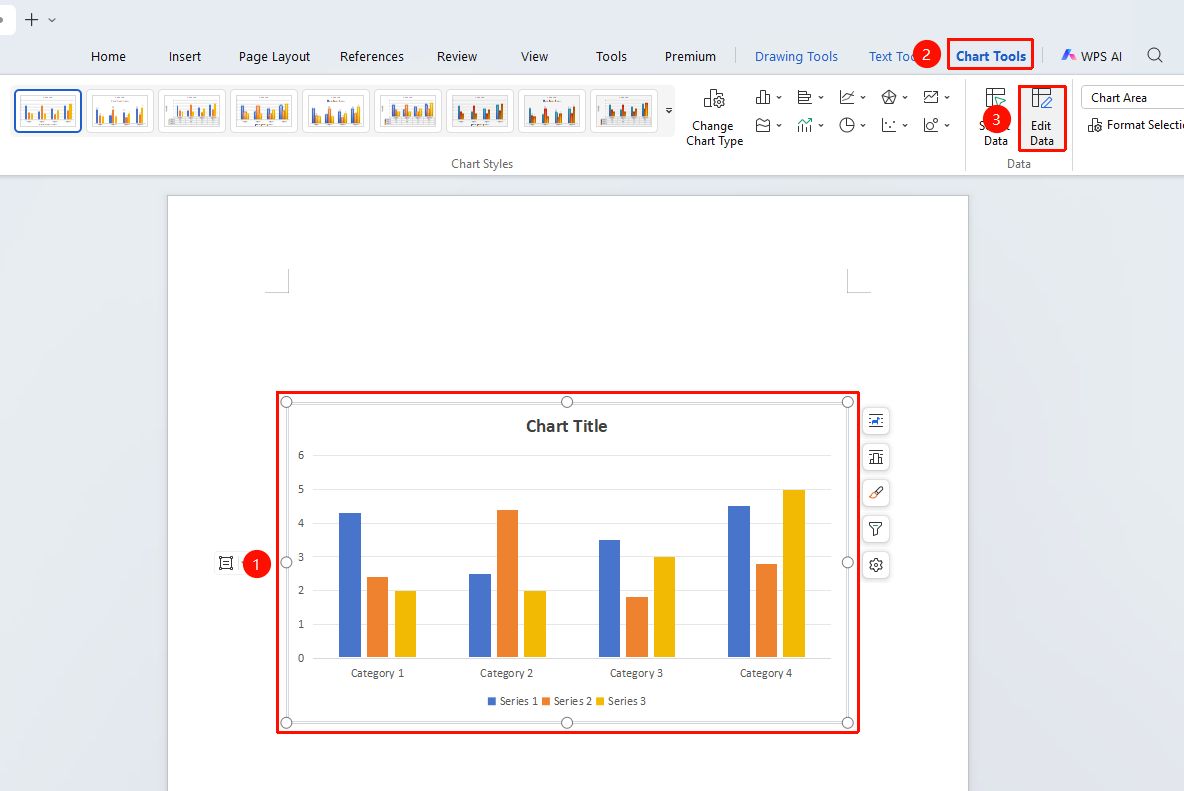
Task: Click the Select Data button
Action: [996, 118]
